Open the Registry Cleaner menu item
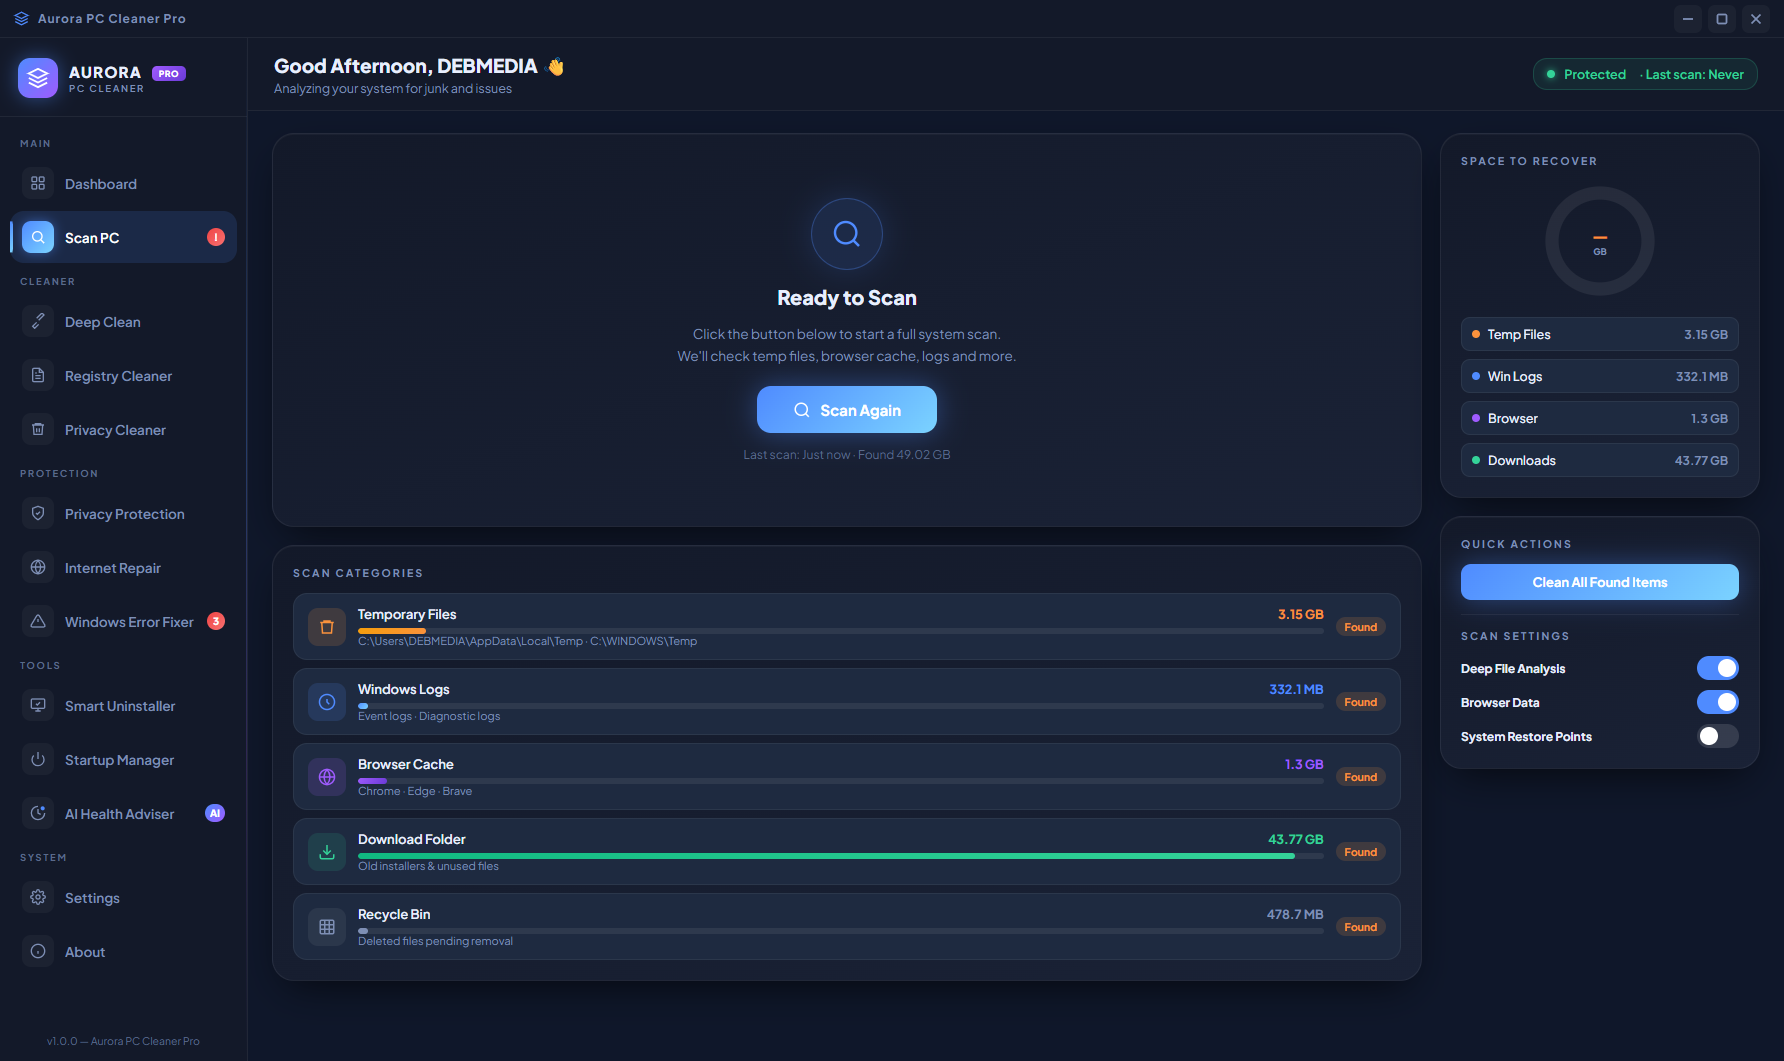Image resolution: width=1784 pixels, height=1061 pixels. click(x=124, y=375)
